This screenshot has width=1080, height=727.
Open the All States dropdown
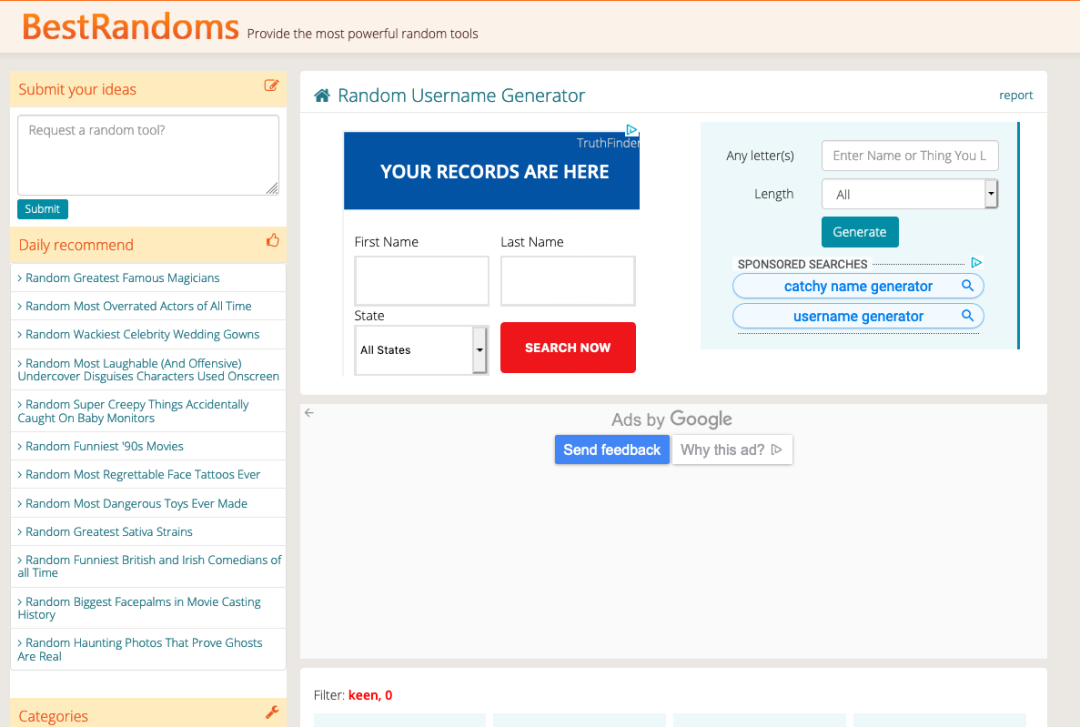421,350
